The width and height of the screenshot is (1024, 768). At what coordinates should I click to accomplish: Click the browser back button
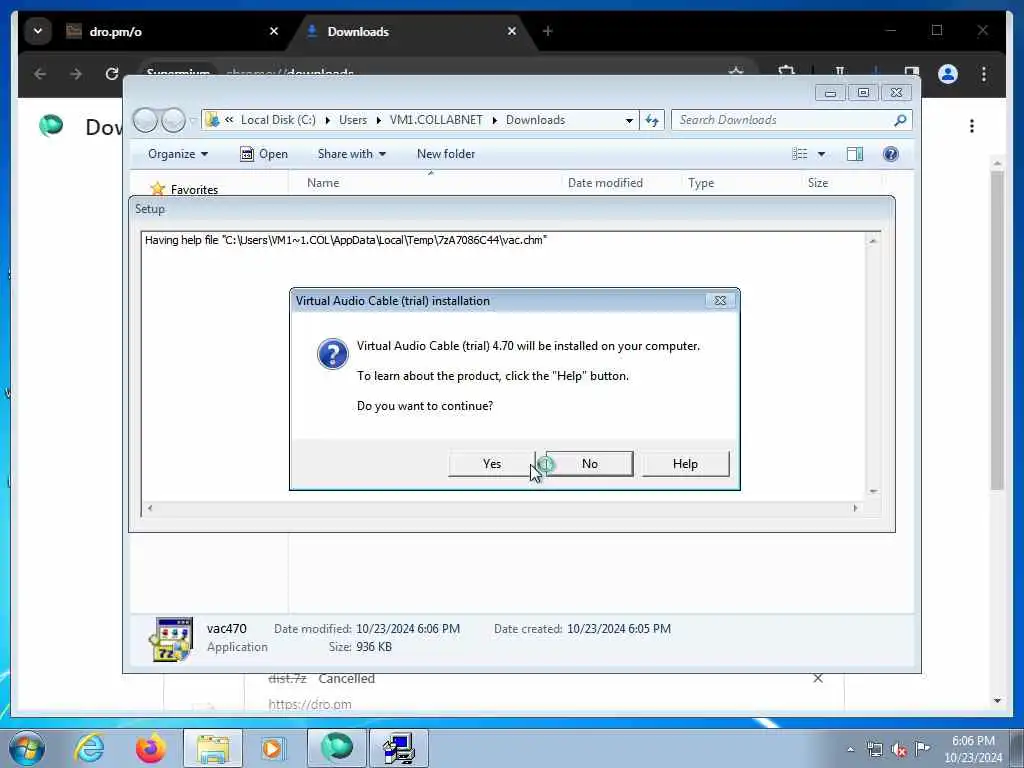(x=40, y=74)
